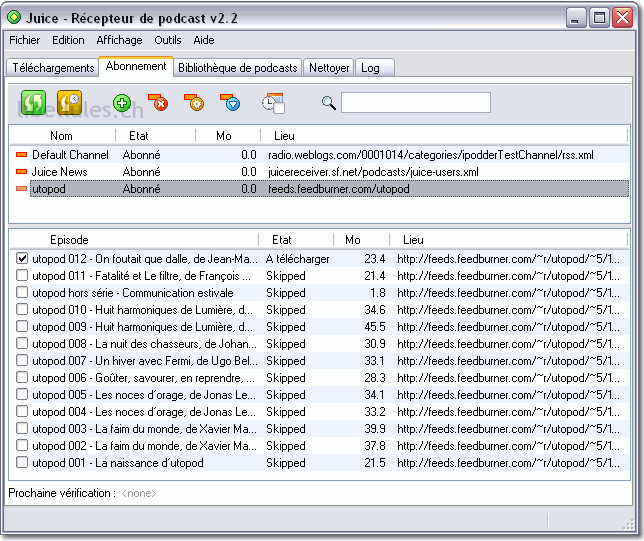644x541 pixels.
Task: Click the juicereceiver.sf.net feed URL text
Action: (x=373, y=172)
